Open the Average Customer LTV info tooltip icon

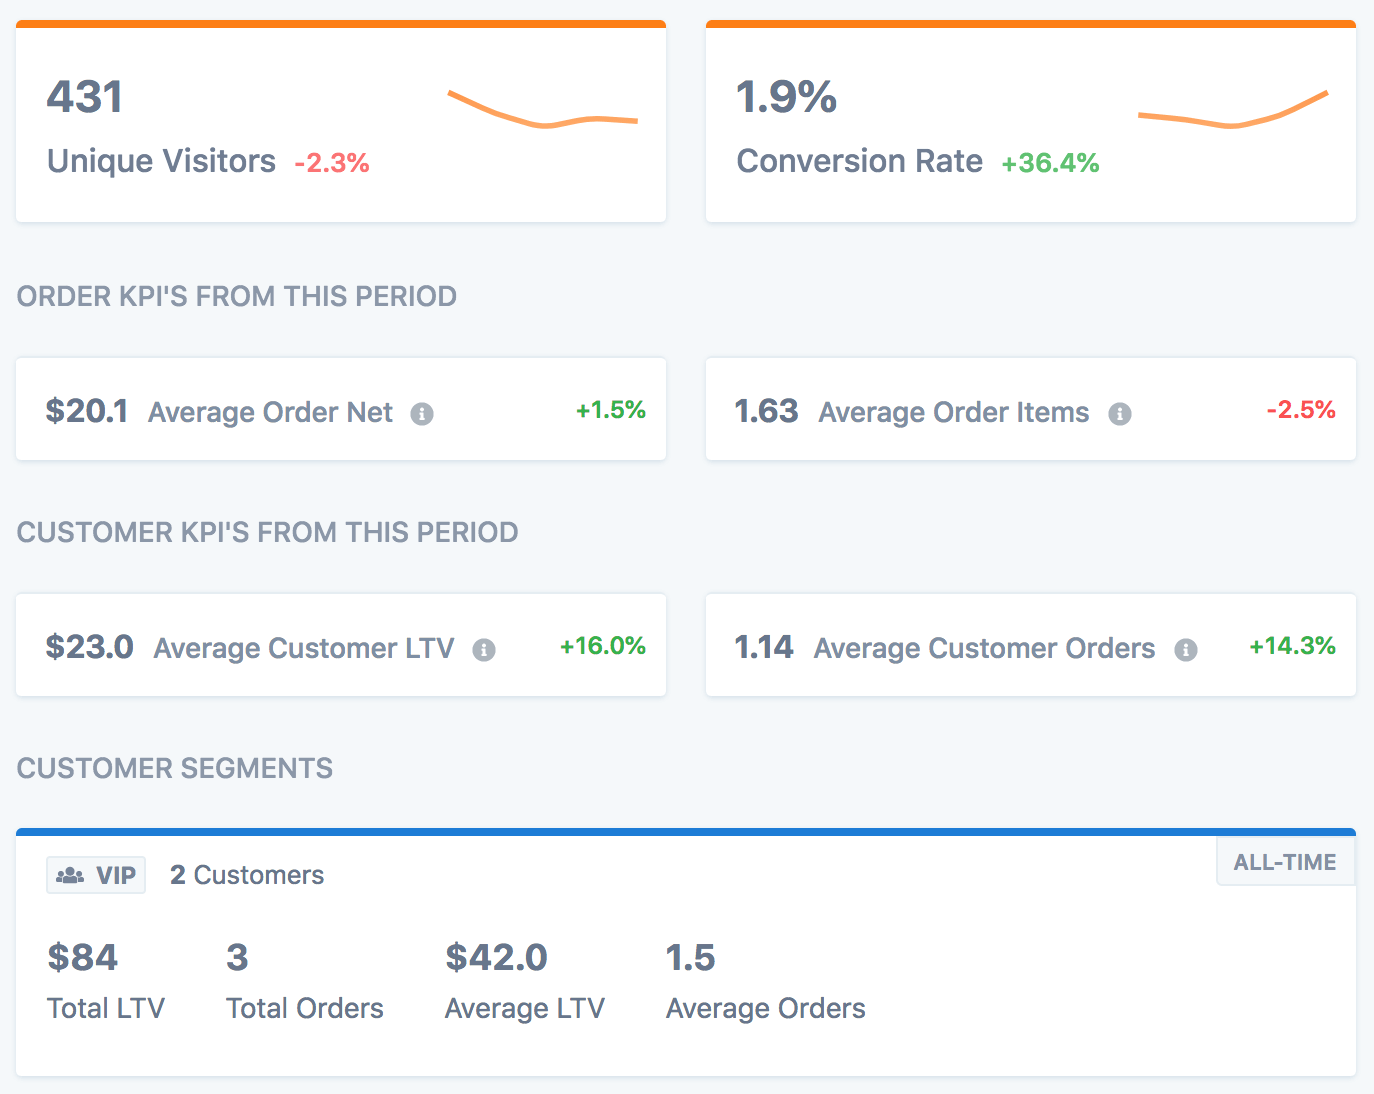pos(484,650)
